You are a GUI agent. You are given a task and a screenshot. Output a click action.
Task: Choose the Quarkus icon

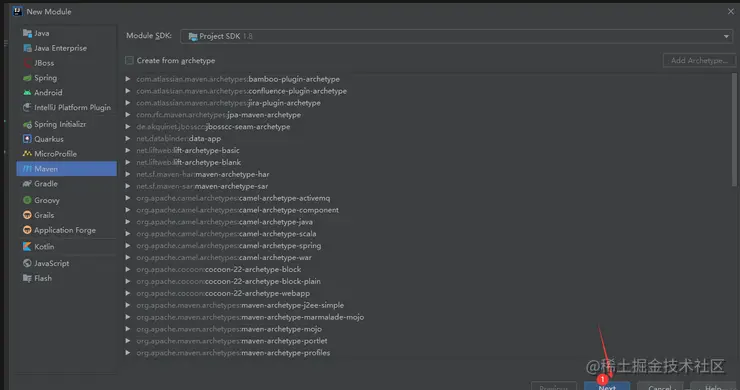(x=27, y=139)
